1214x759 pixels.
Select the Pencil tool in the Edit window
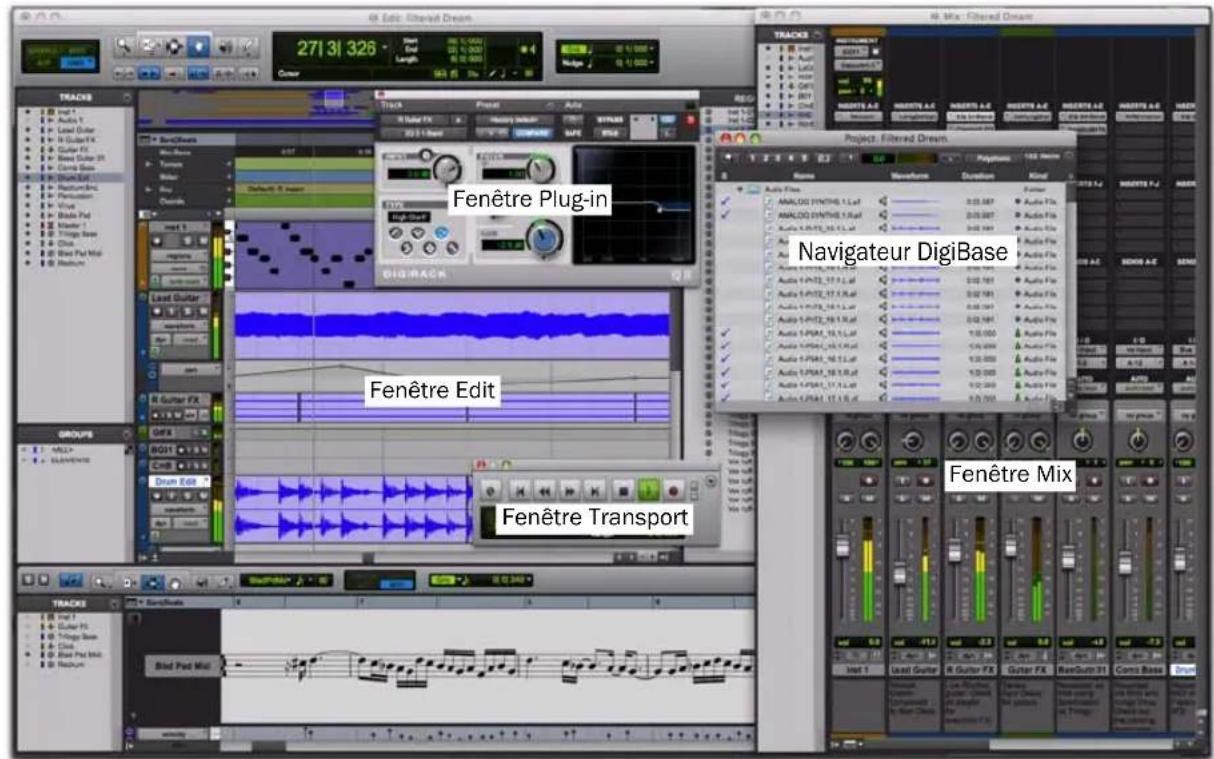pyautogui.click(x=249, y=46)
